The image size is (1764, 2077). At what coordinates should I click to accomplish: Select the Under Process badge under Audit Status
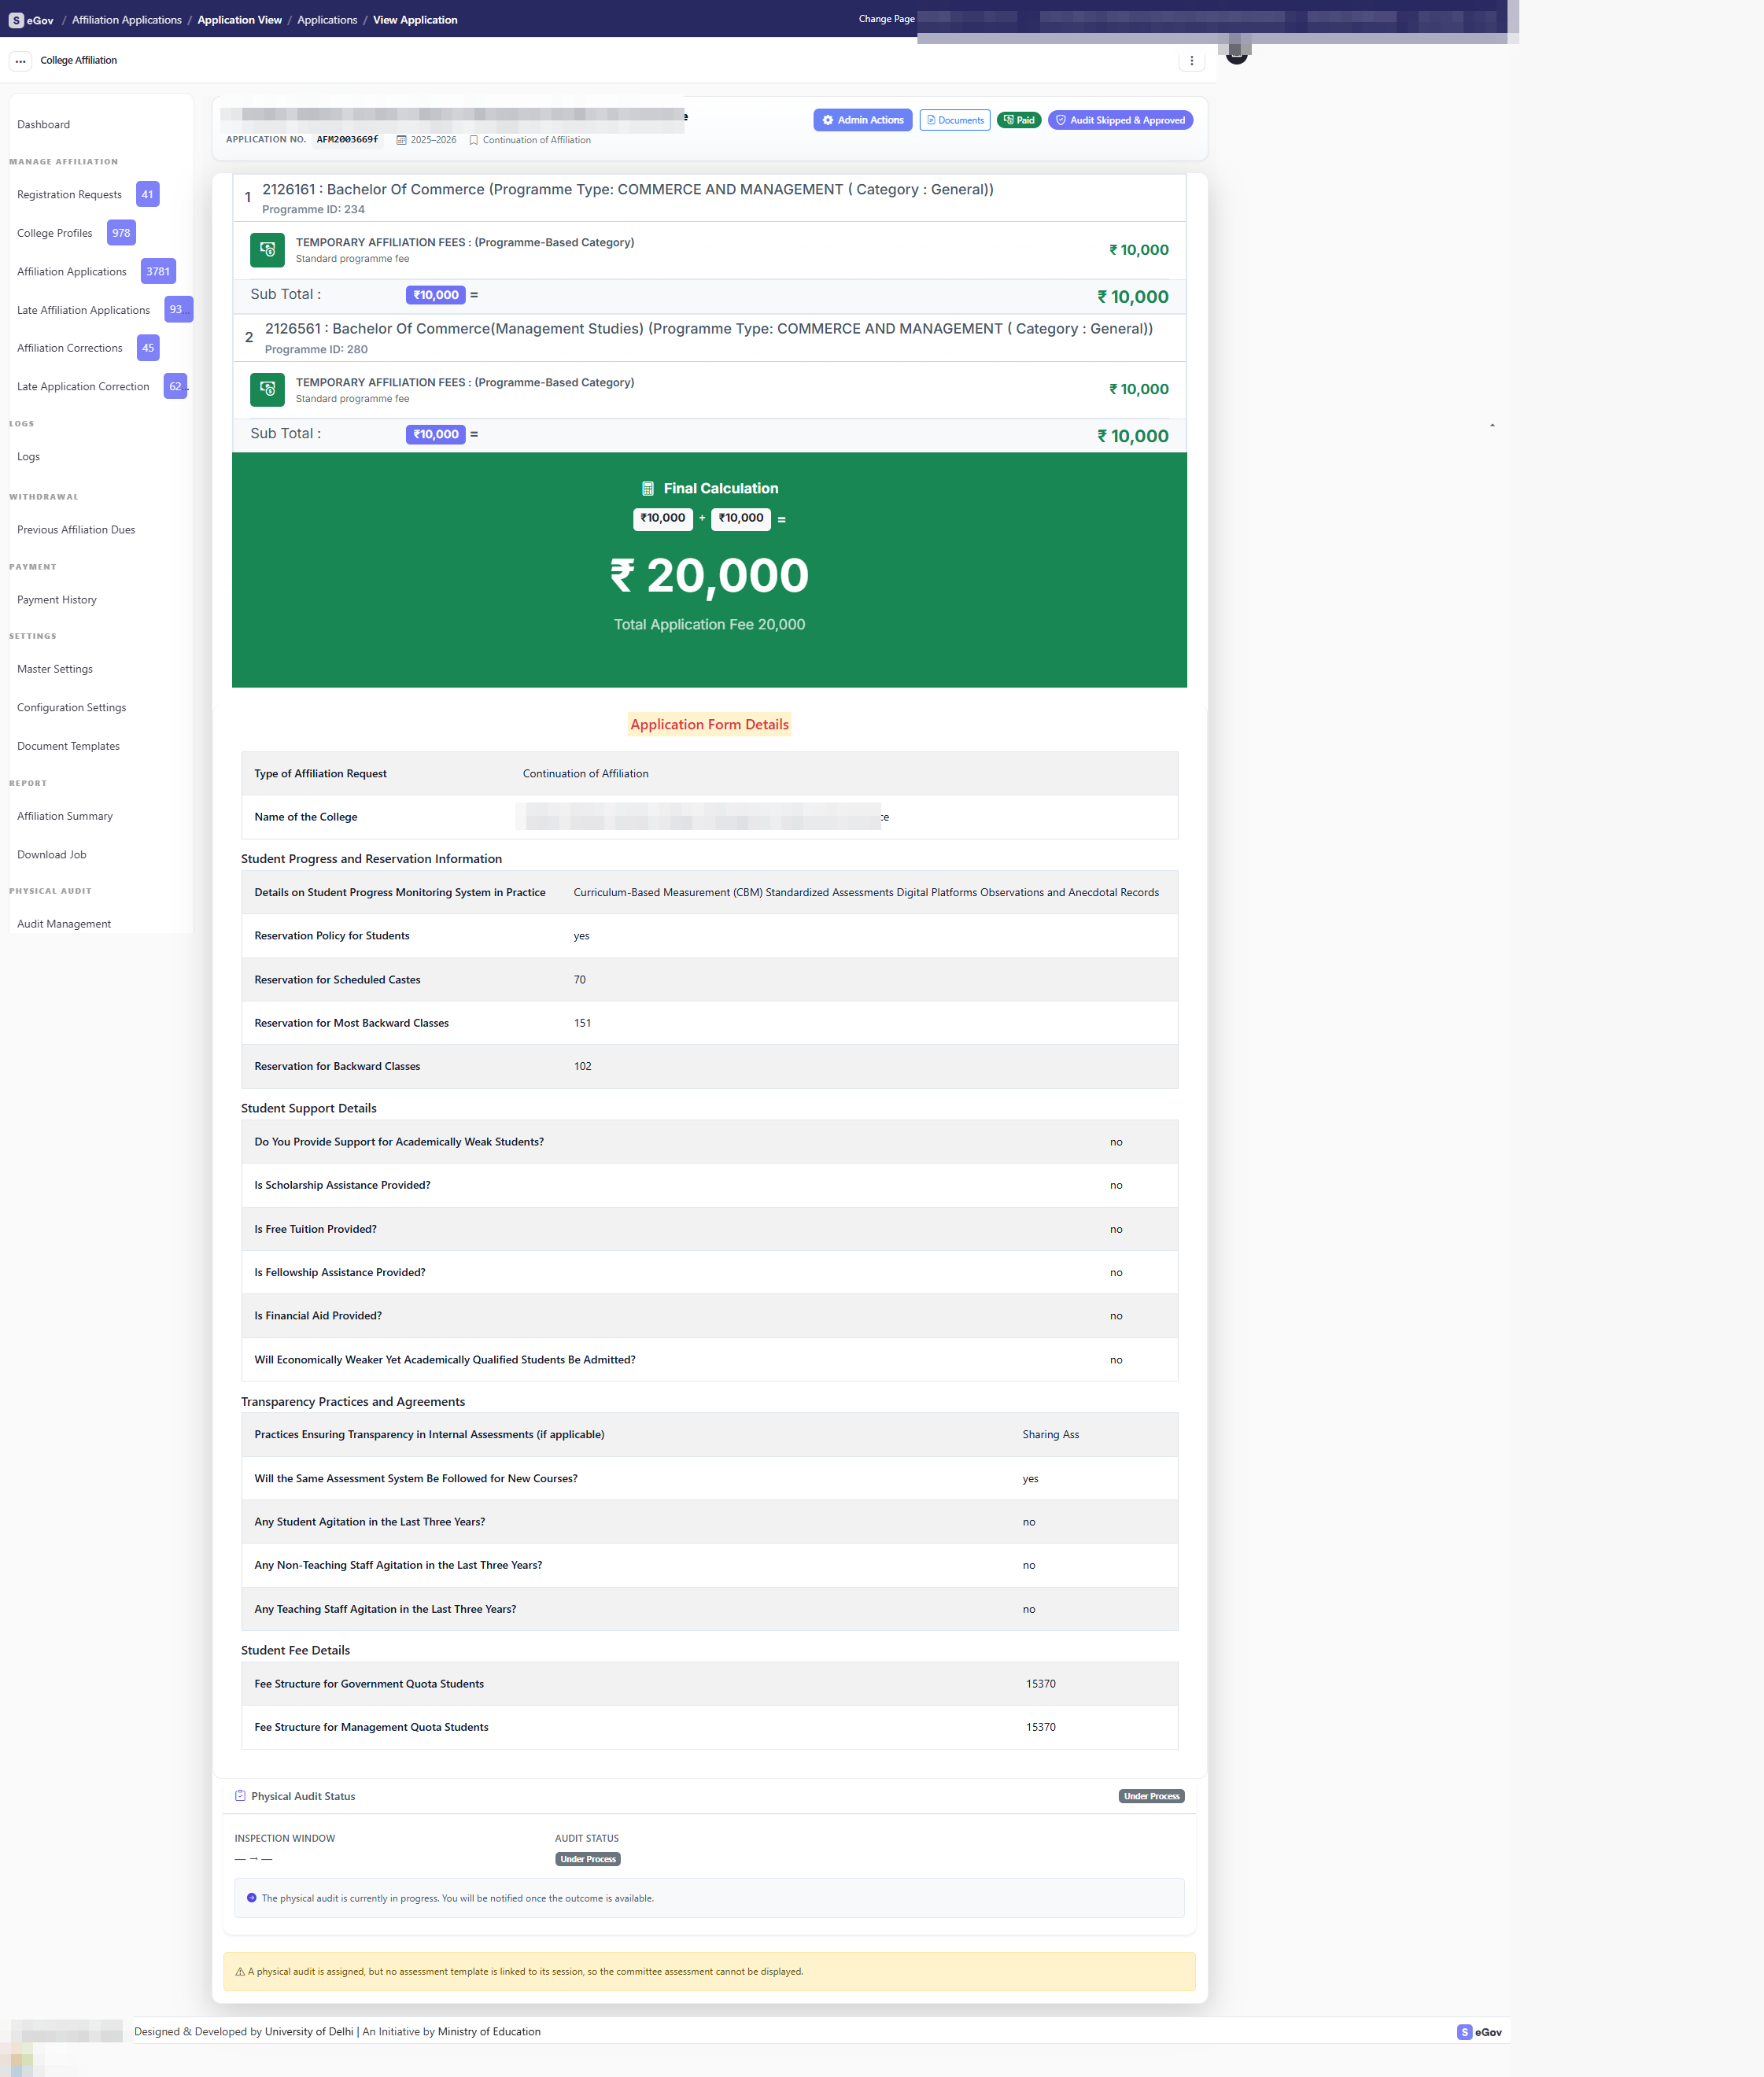(x=588, y=1859)
